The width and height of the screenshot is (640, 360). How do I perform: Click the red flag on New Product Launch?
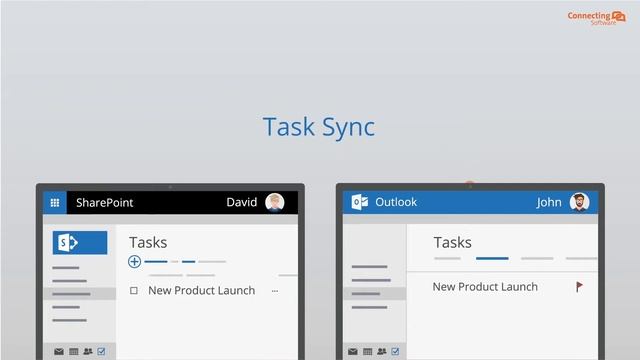click(579, 287)
